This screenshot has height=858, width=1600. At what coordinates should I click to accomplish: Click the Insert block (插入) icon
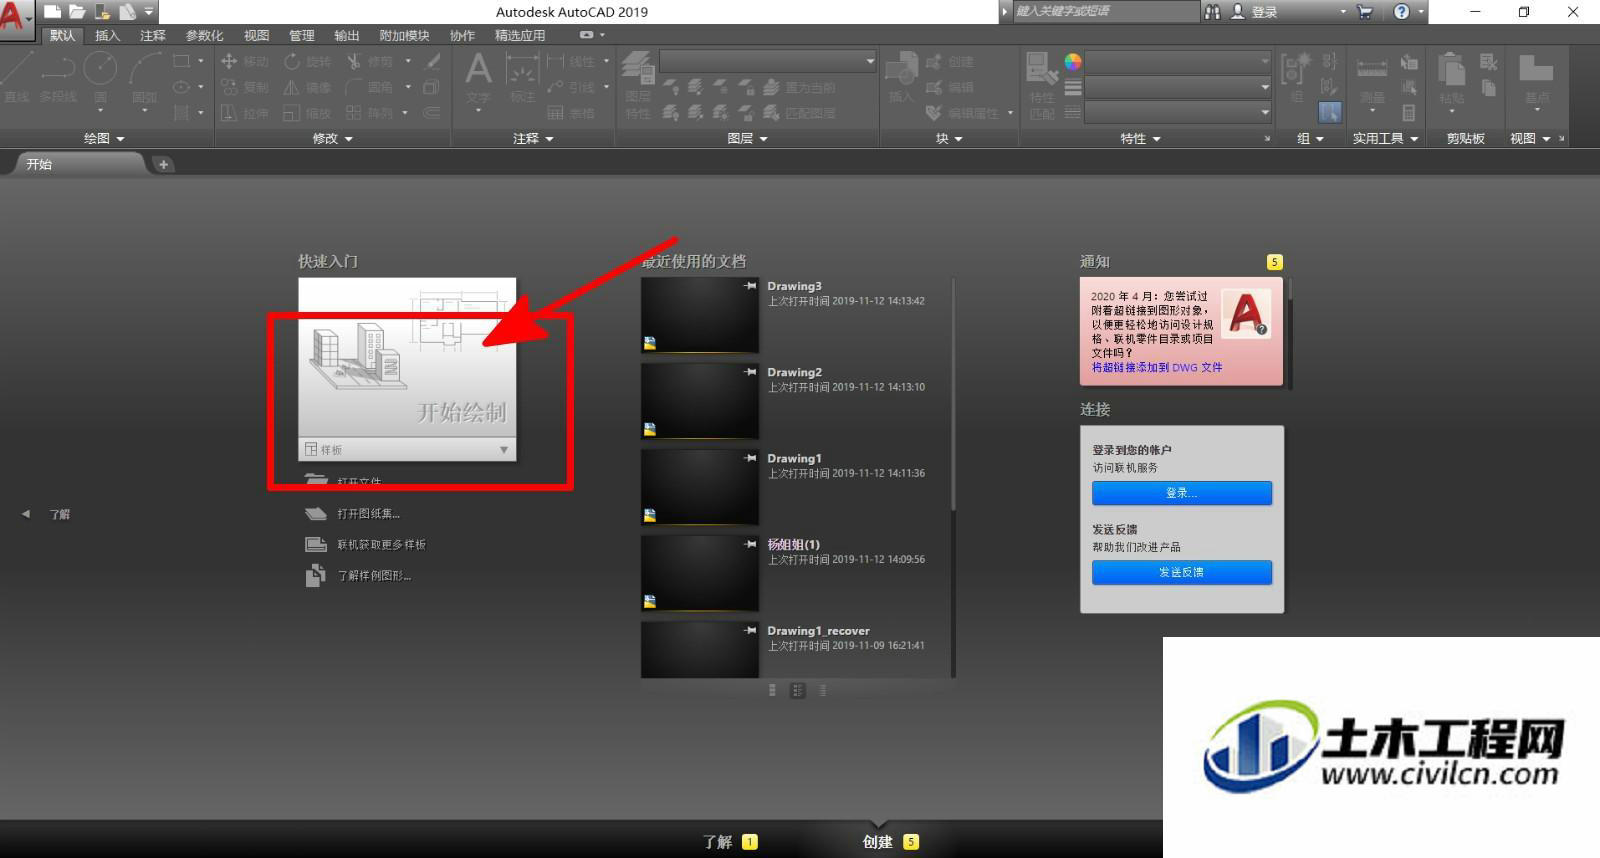(901, 78)
